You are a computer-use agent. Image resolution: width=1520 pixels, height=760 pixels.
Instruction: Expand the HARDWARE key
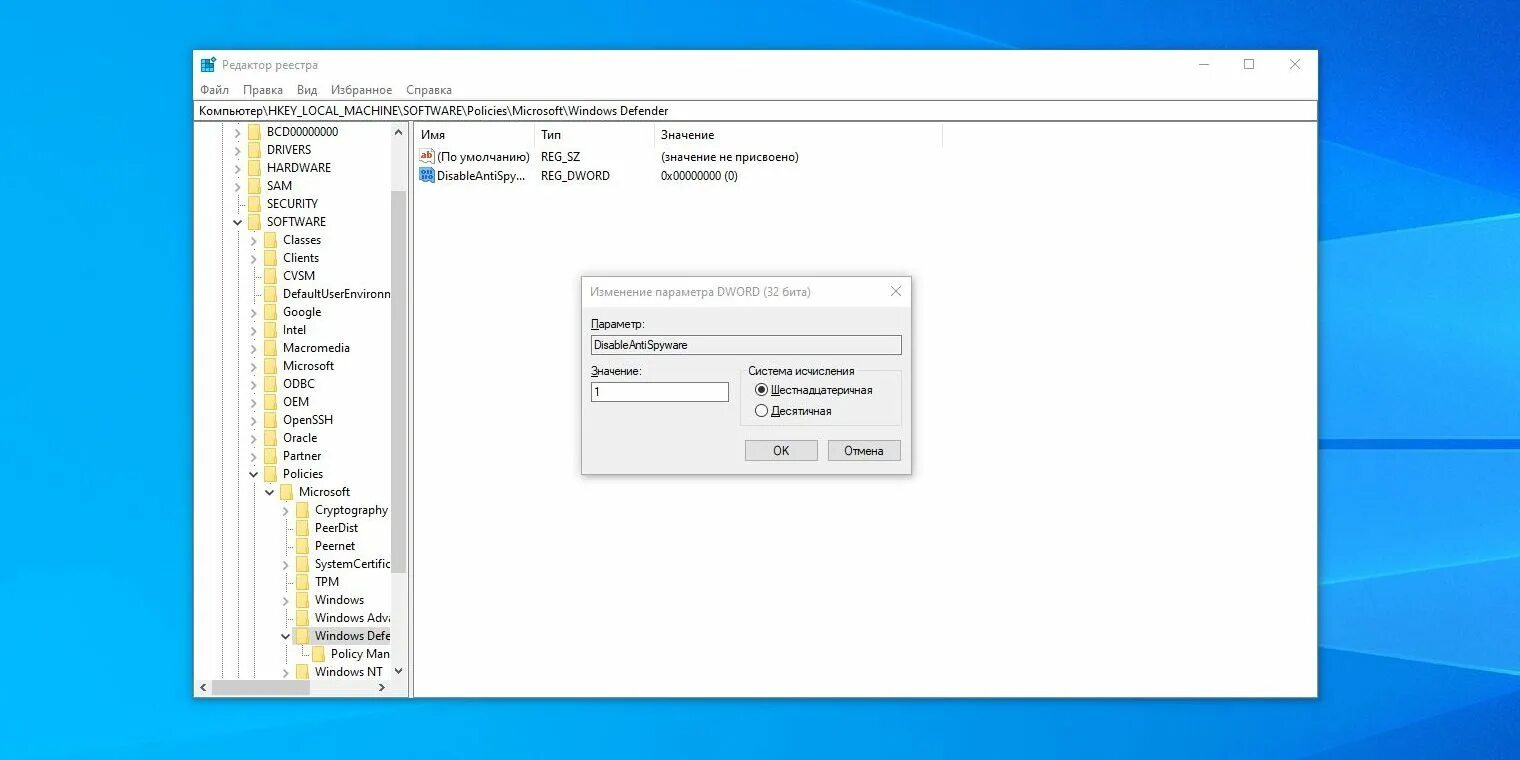tap(238, 168)
